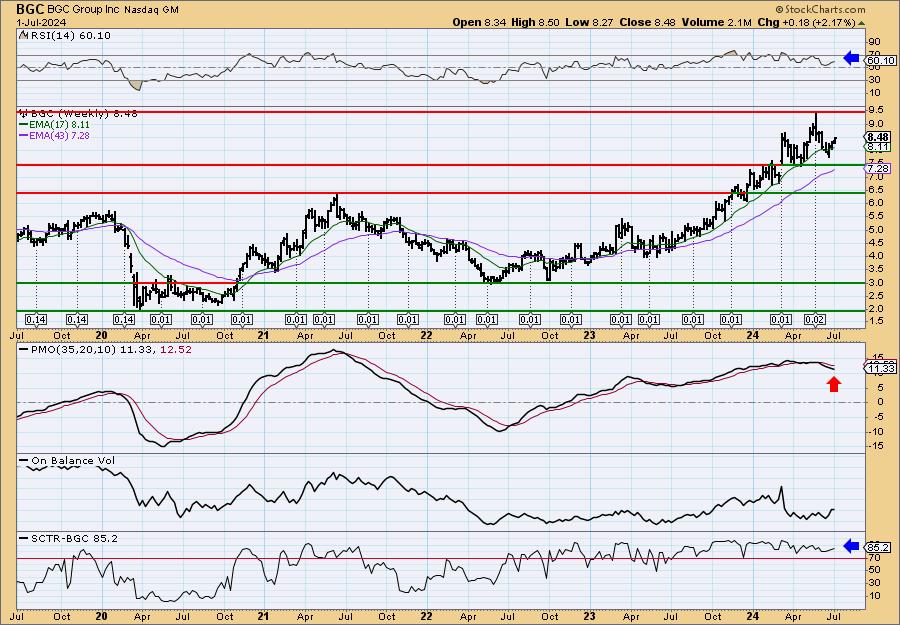
Task: Click green line swatch beside EMA(17)
Action: coord(23,125)
